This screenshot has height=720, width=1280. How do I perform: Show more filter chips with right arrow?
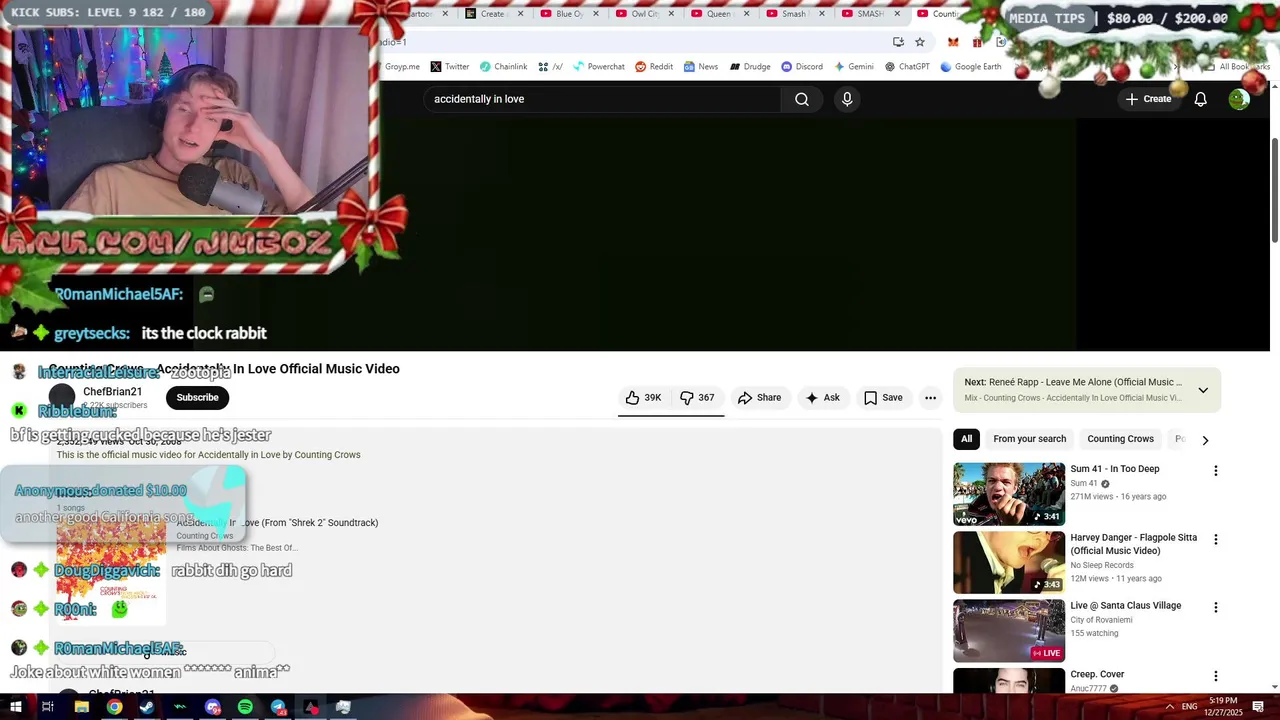click(x=1205, y=440)
